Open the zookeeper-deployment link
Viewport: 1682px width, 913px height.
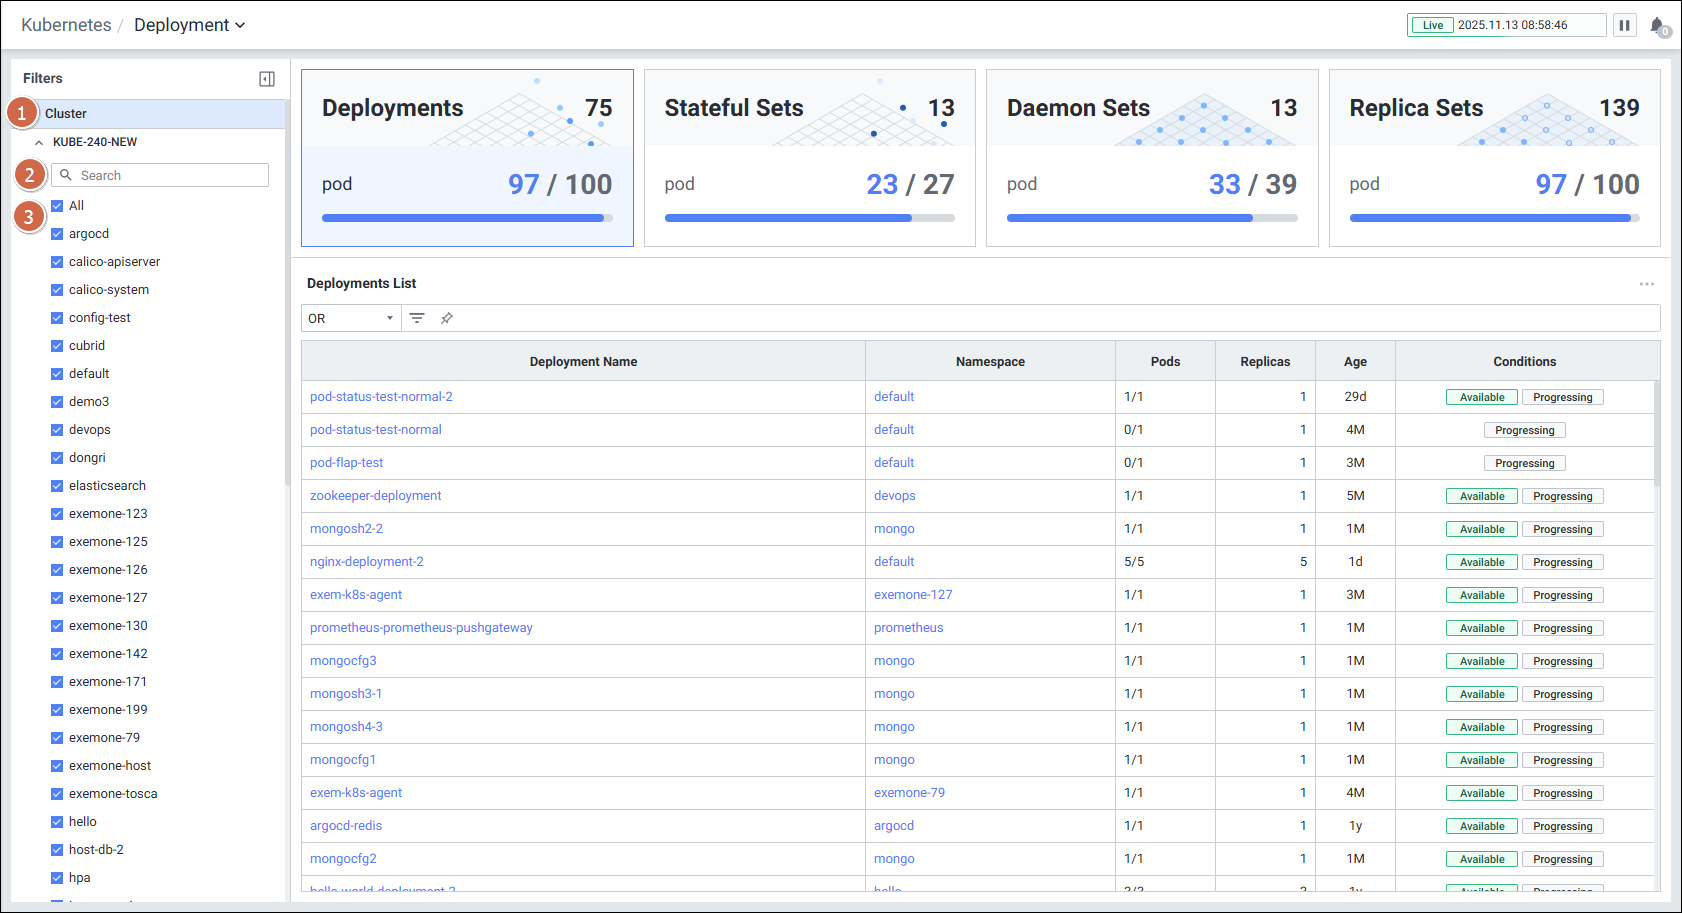375,496
